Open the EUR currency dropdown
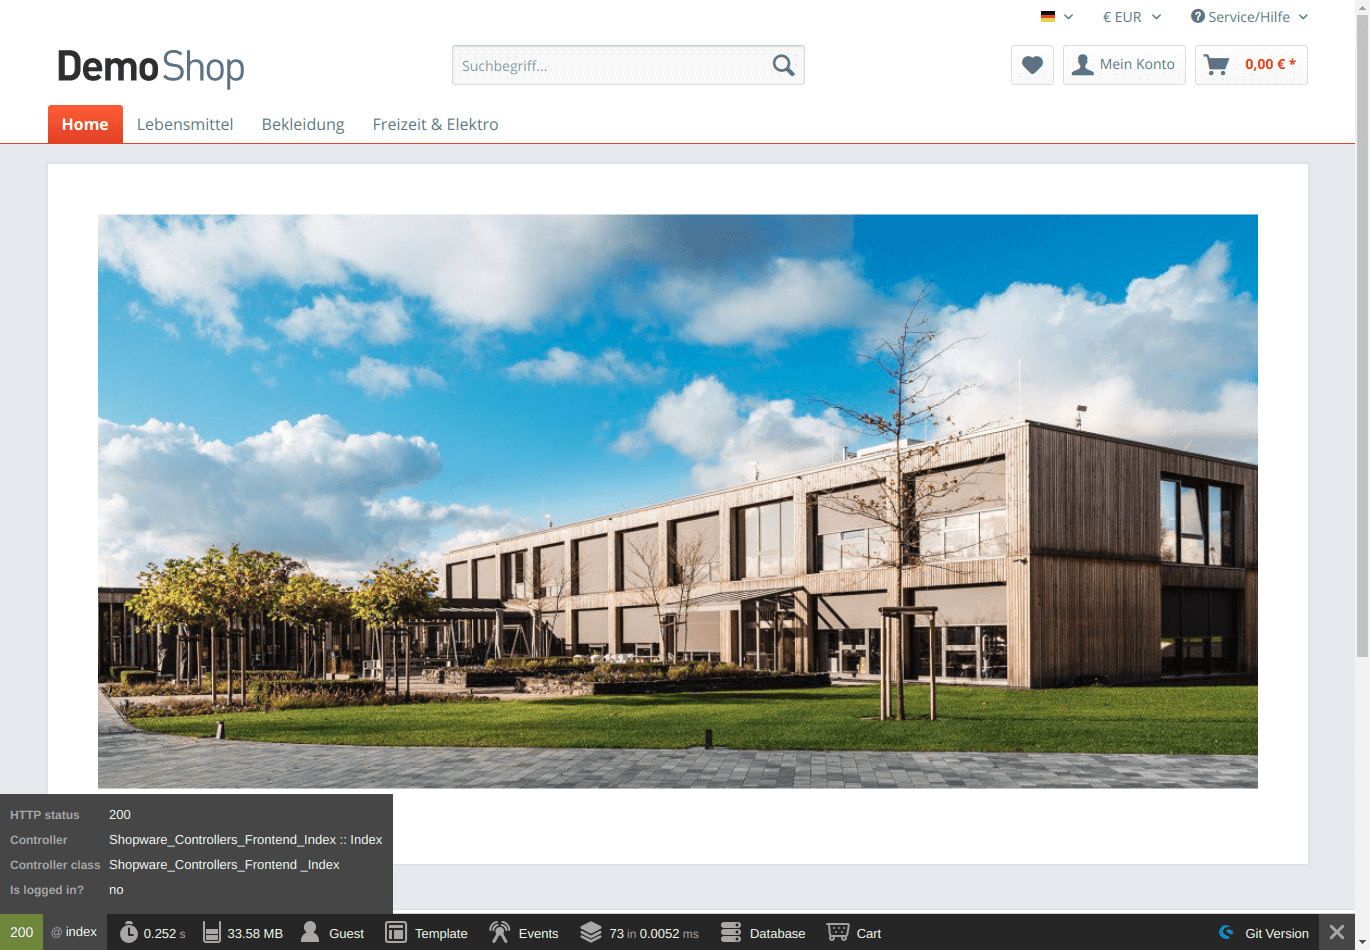 pyautogui.click(x=1131, y=17)
